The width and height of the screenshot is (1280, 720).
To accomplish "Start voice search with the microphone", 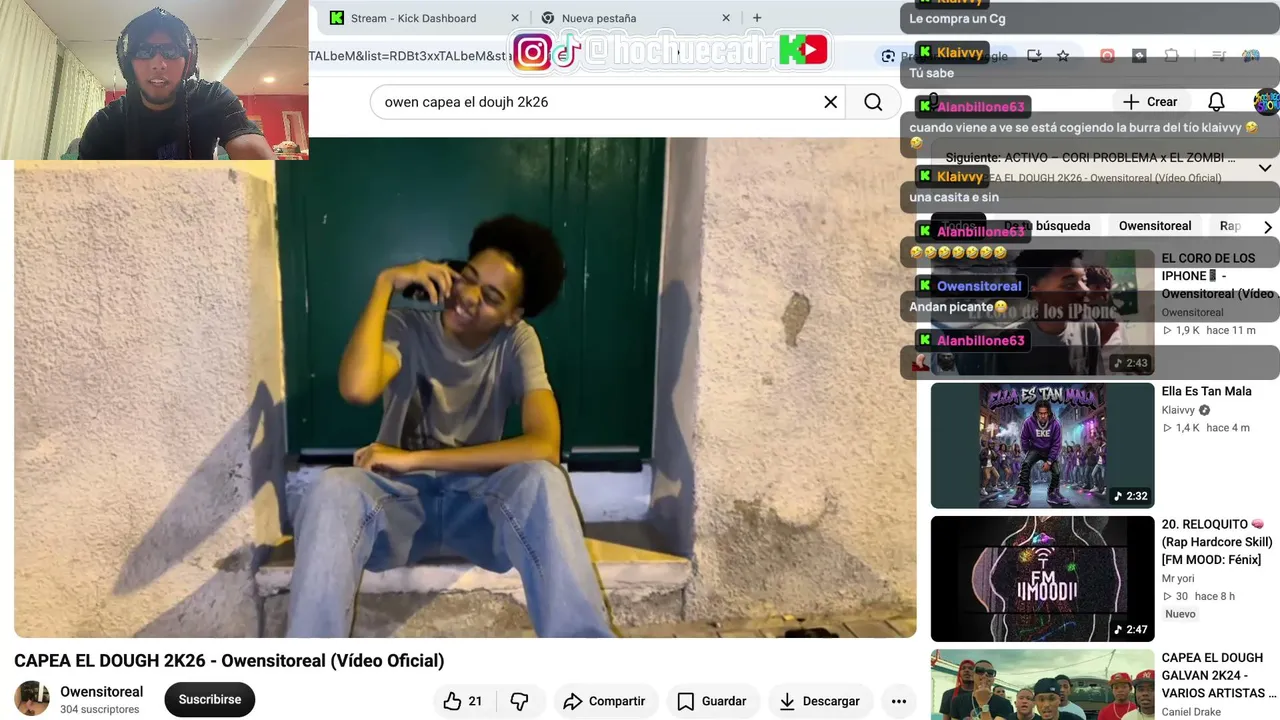I will (x=933, y=102).
